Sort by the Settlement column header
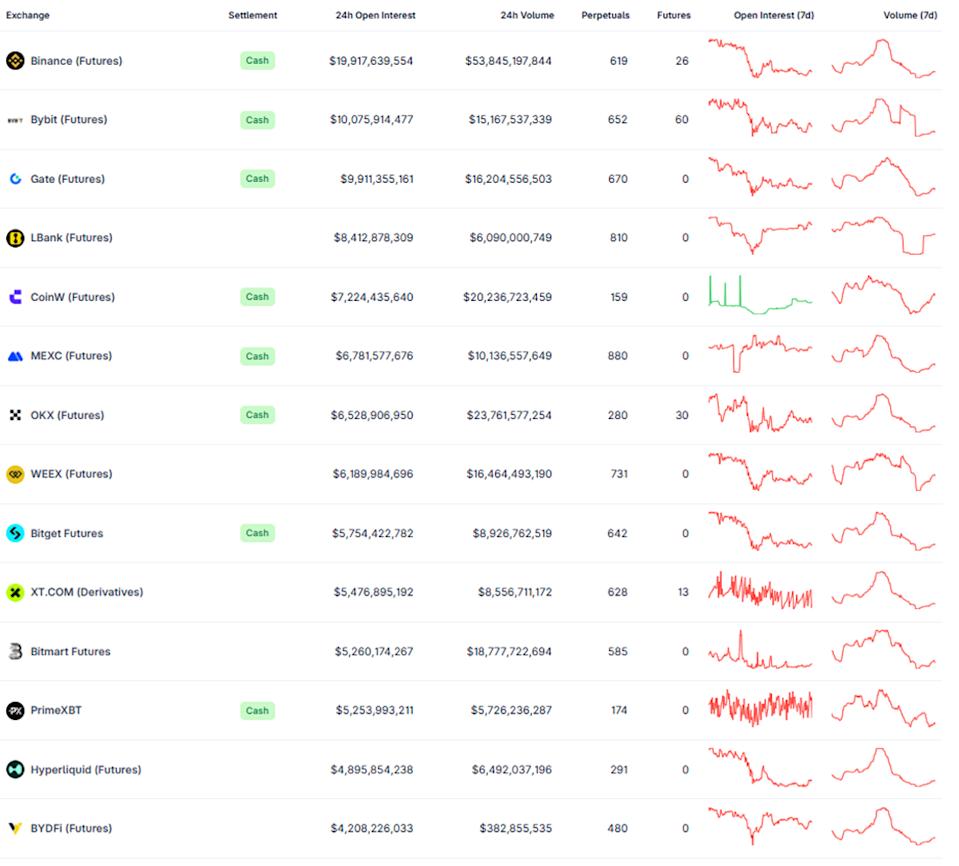Screen dimensions: 959x866 click(253, 15)
